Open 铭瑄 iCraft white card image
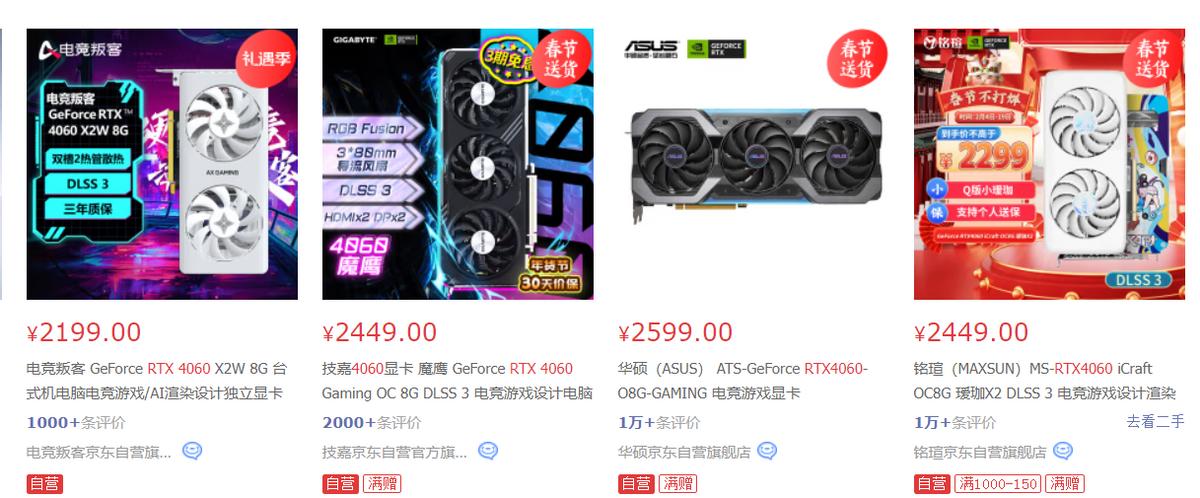Viewport: 1200px width, 498px height. pos(1050,164)
